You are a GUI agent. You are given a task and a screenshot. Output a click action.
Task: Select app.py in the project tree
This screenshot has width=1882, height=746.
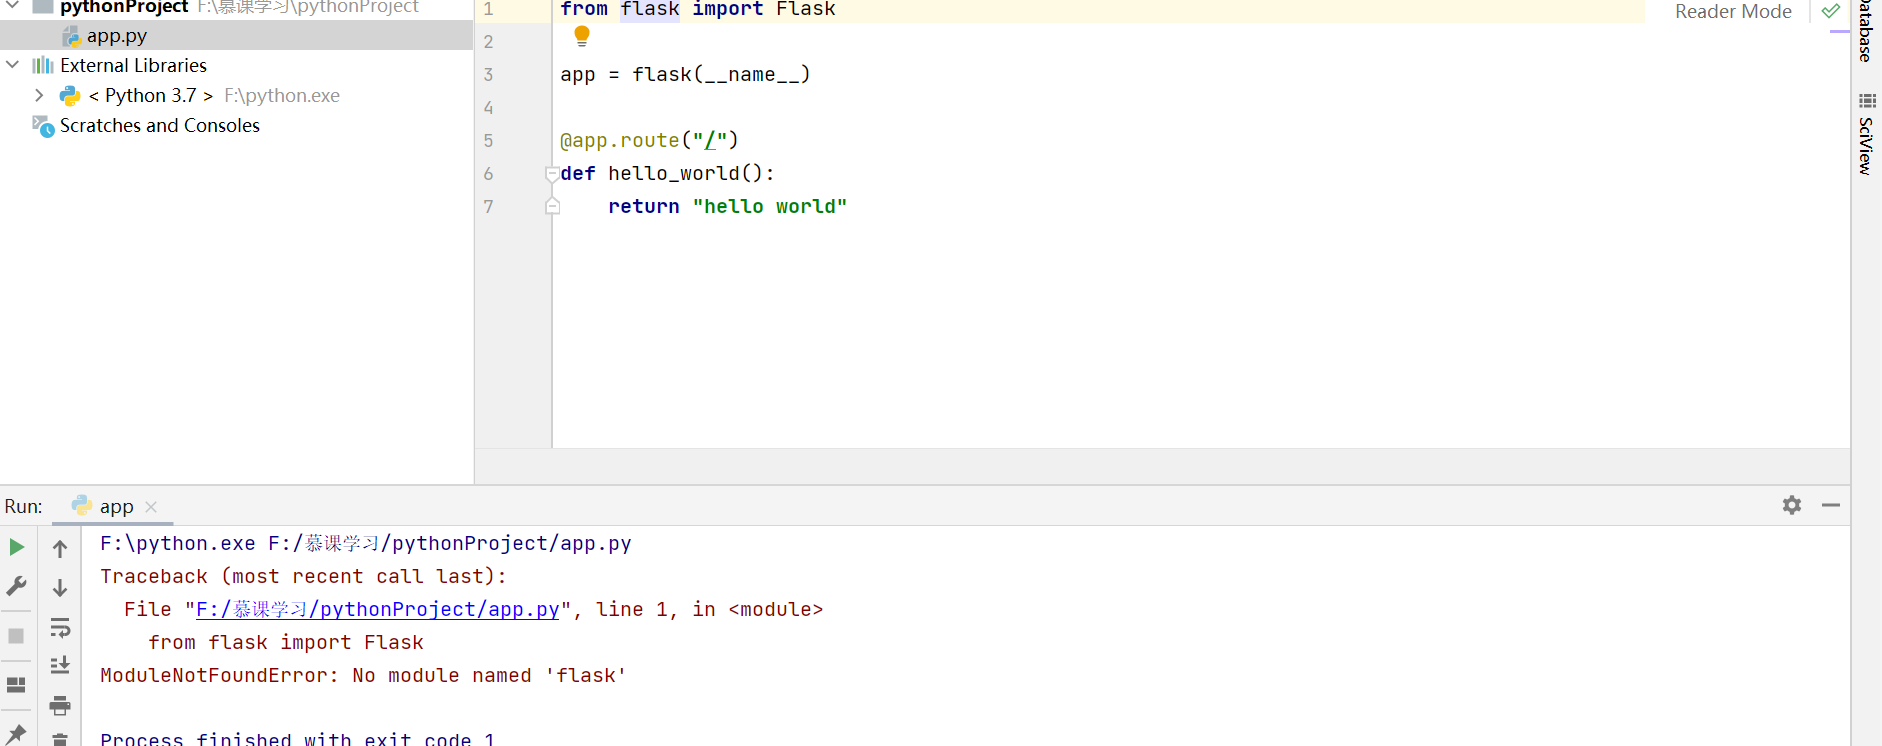pyautogui.click(x=236, y=35)
